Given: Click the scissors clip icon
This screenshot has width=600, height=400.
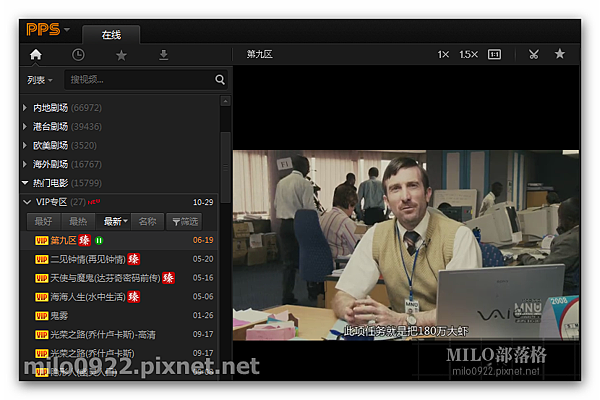Looking at the screenshot, I should 534,55.
